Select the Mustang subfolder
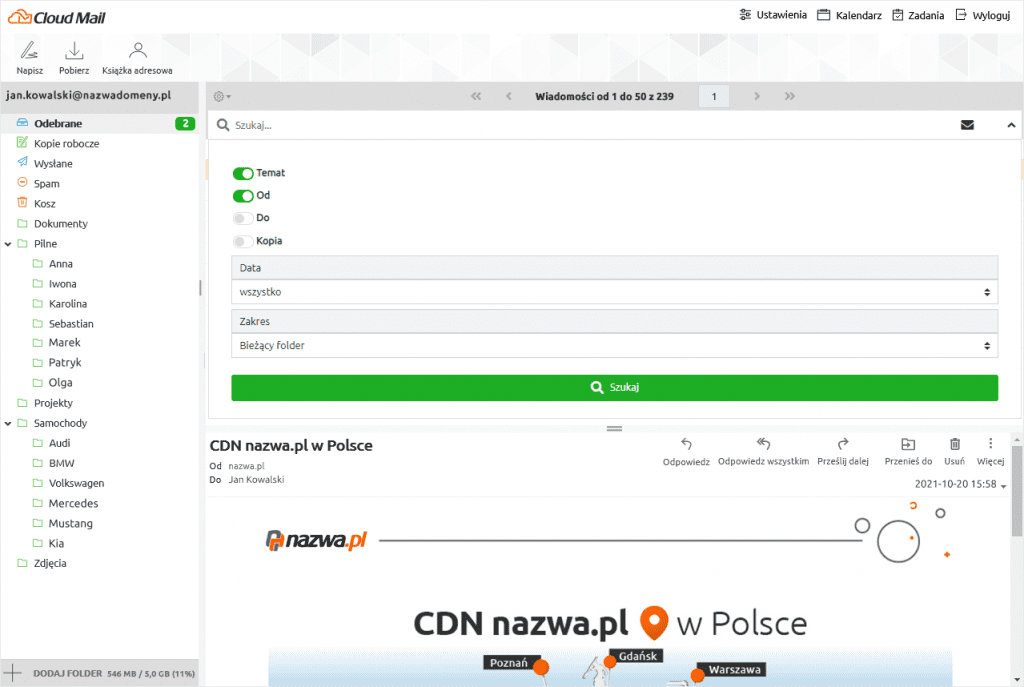 pyautogui.click(x=70, y=523)
